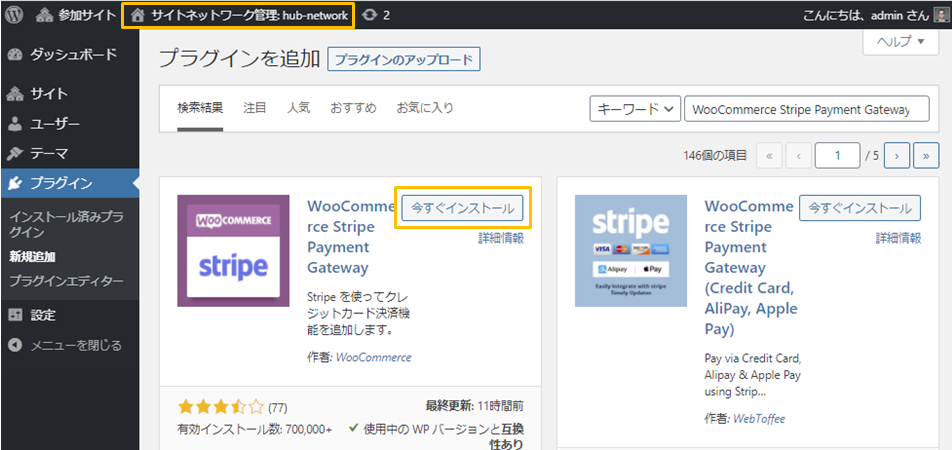The width and height of the screenshot is (952, 450).
Task: Click the user silhouette icon
Action: point(16,125)
